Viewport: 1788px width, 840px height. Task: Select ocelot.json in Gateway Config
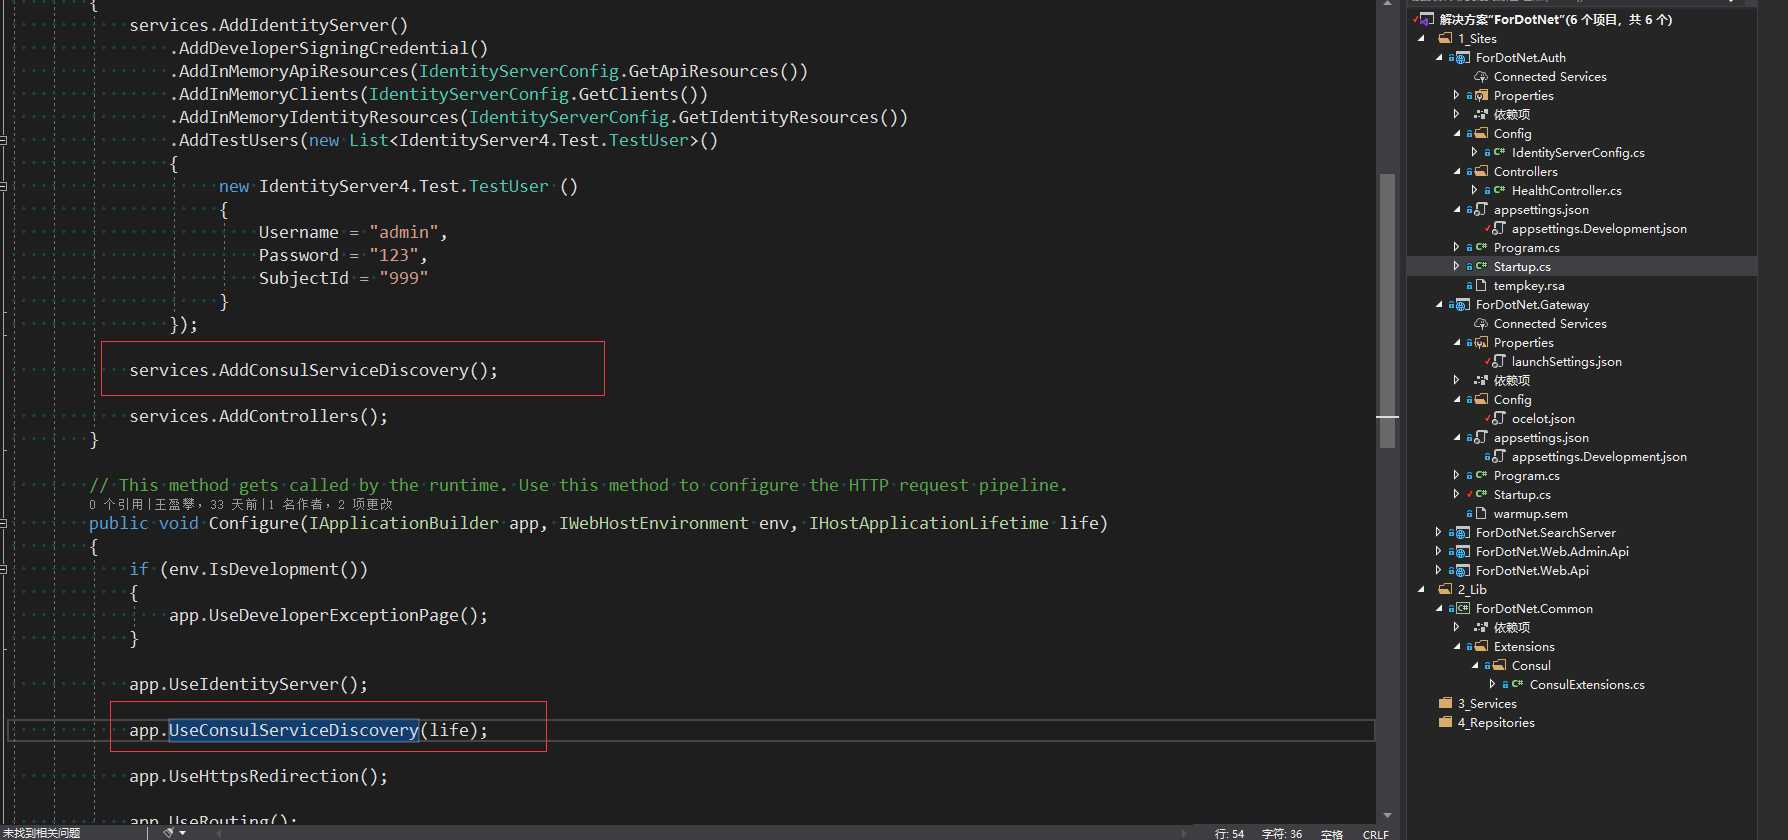coord(1543,418)
